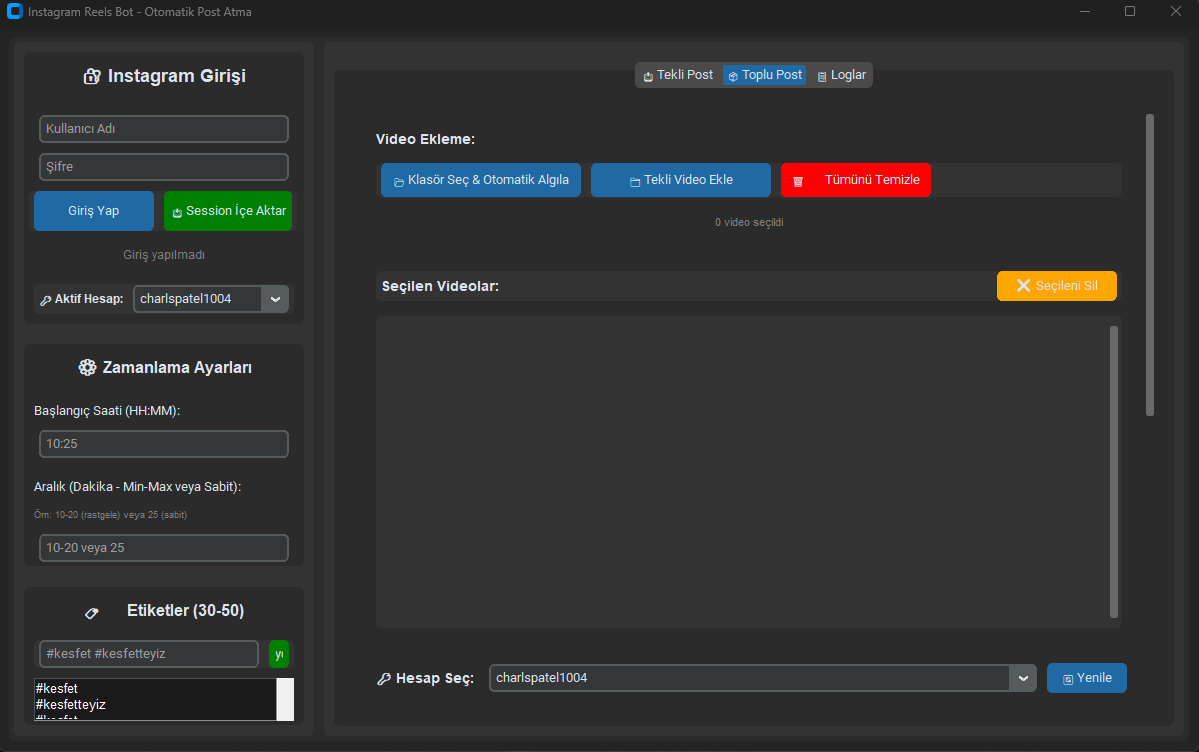Click the red Tümünü Temizle button
Image resolution: width=1199 pixels, height=752 pixels.
click(855, 180)
